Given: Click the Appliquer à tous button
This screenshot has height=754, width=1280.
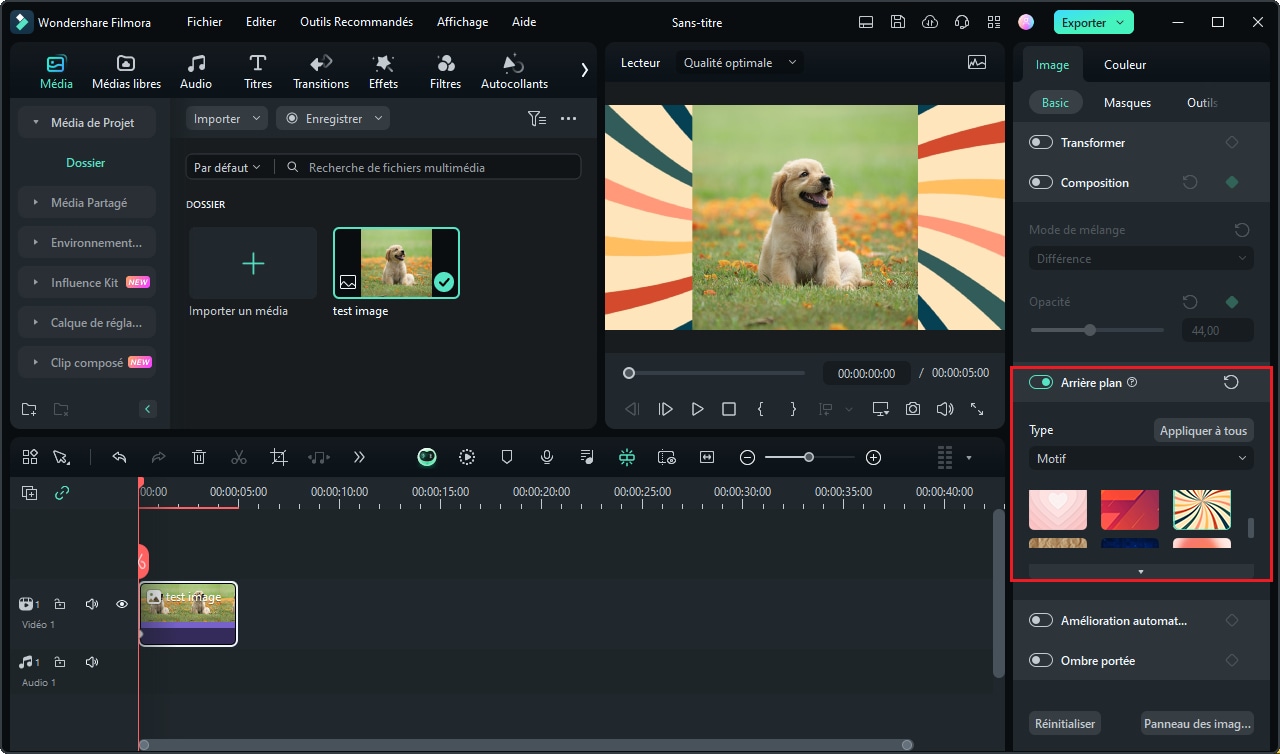Looking at the screenshot, I should 1203,430.
